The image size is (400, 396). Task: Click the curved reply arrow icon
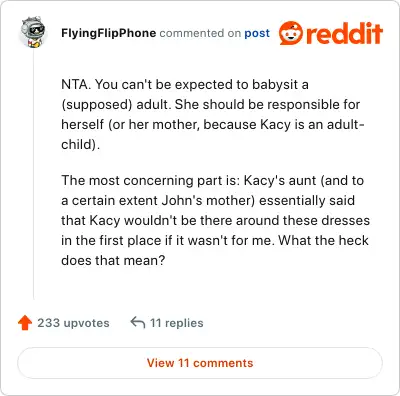[138, 322]
